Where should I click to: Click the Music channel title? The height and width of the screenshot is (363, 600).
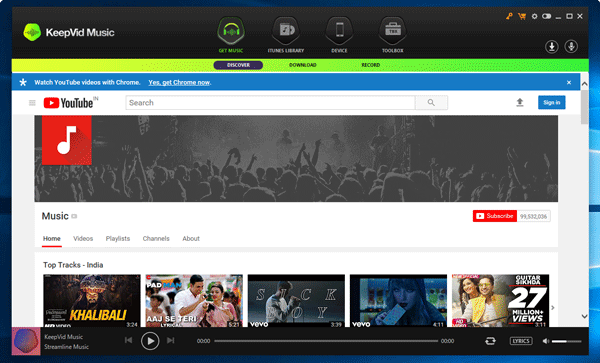pos(55,216)
